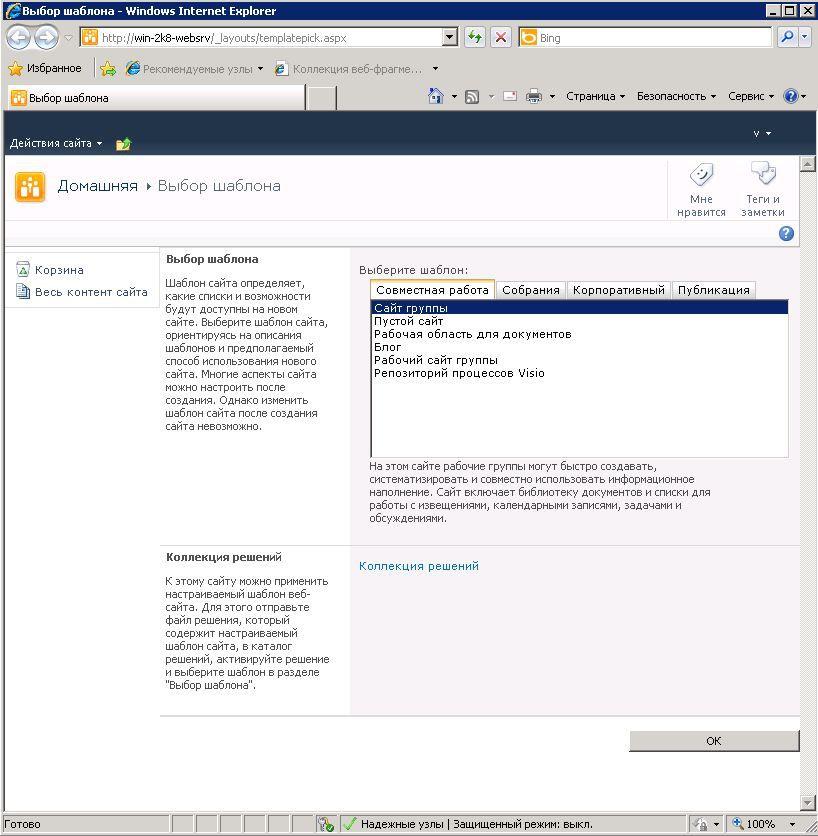Select the 'Выбор шаблона' browser tab
Viewport: 818px width, 836px height.
pos(156,98)
